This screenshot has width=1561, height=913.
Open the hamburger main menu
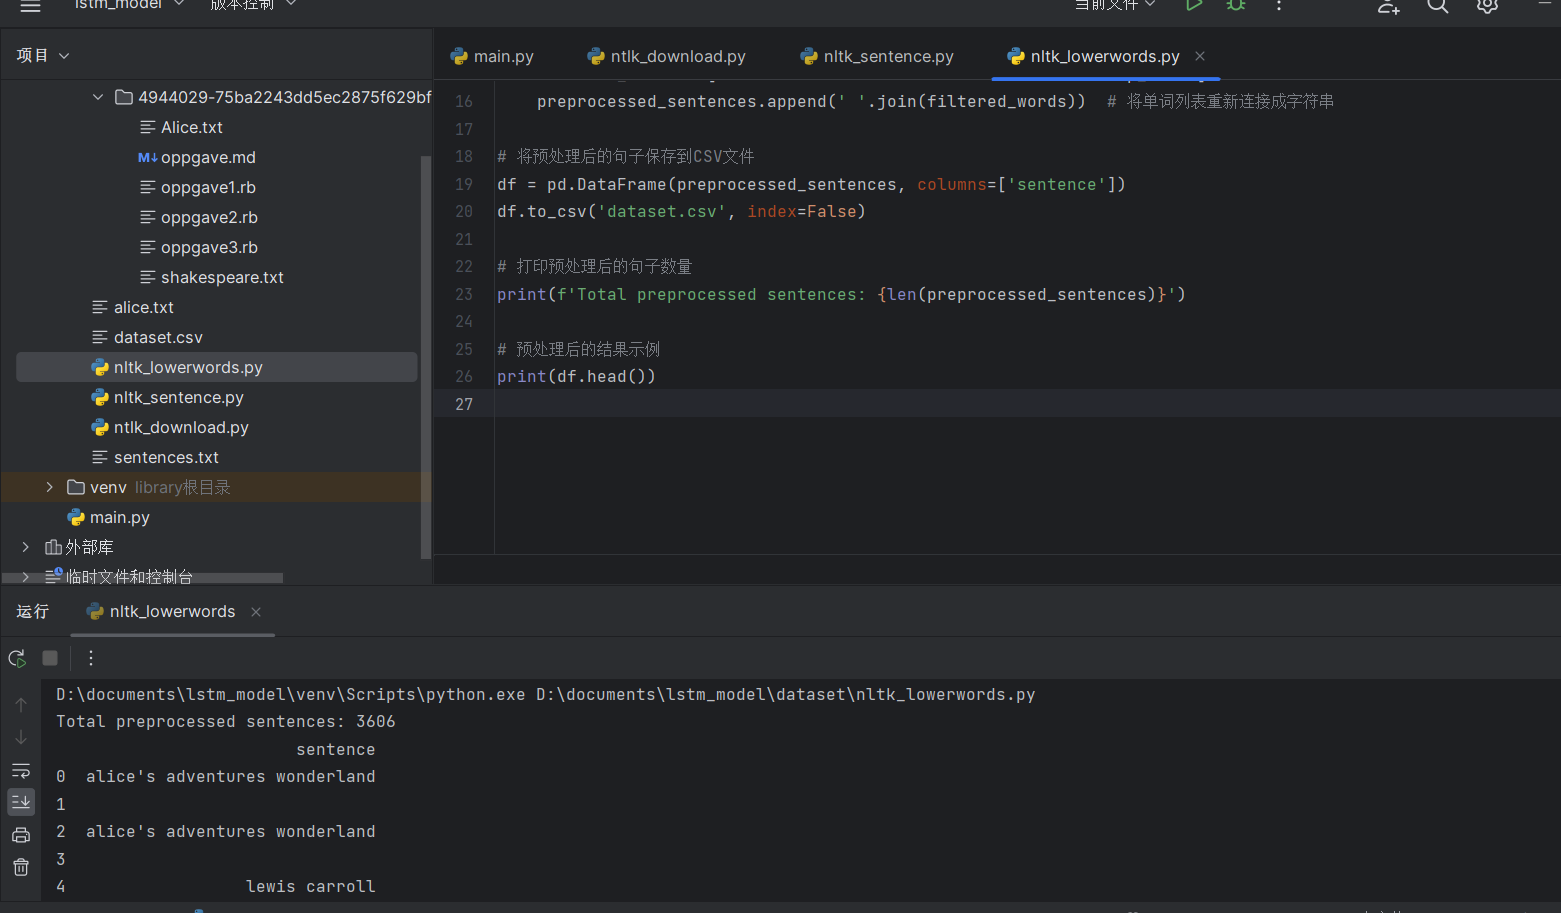pos(30,6)
